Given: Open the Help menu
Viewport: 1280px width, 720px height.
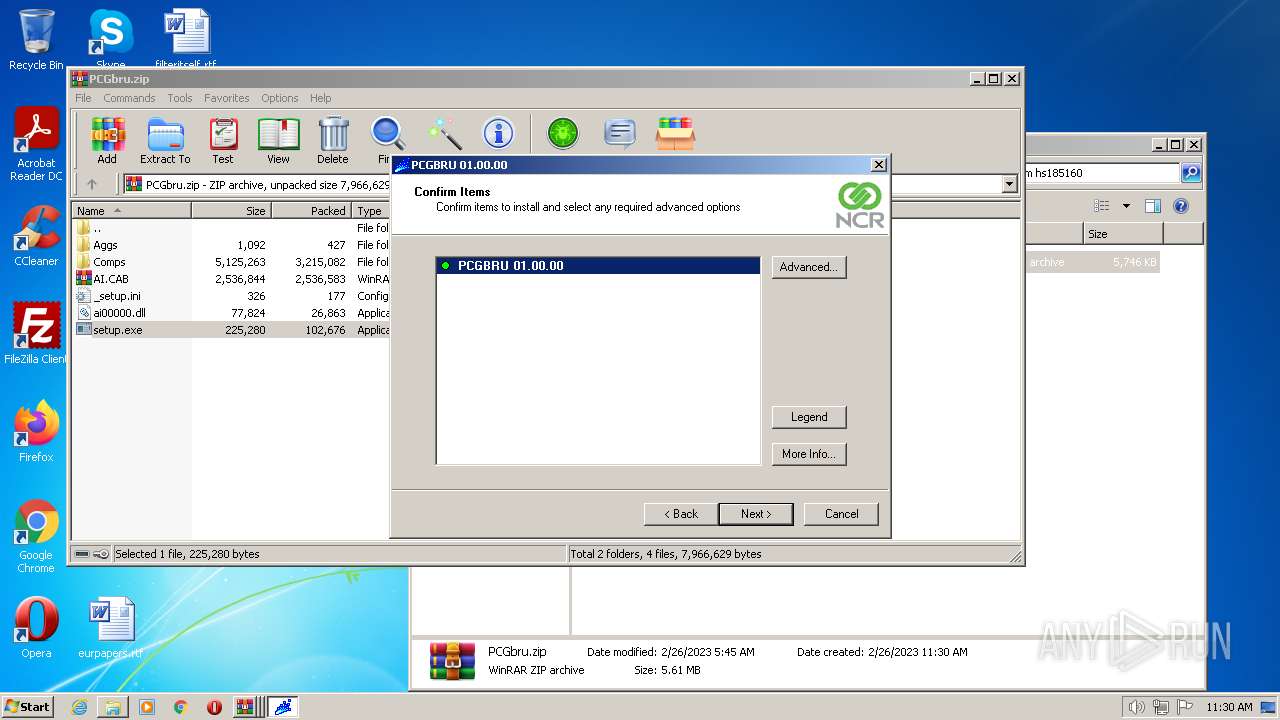Looking at the screenshot, I should click(320, 98).
